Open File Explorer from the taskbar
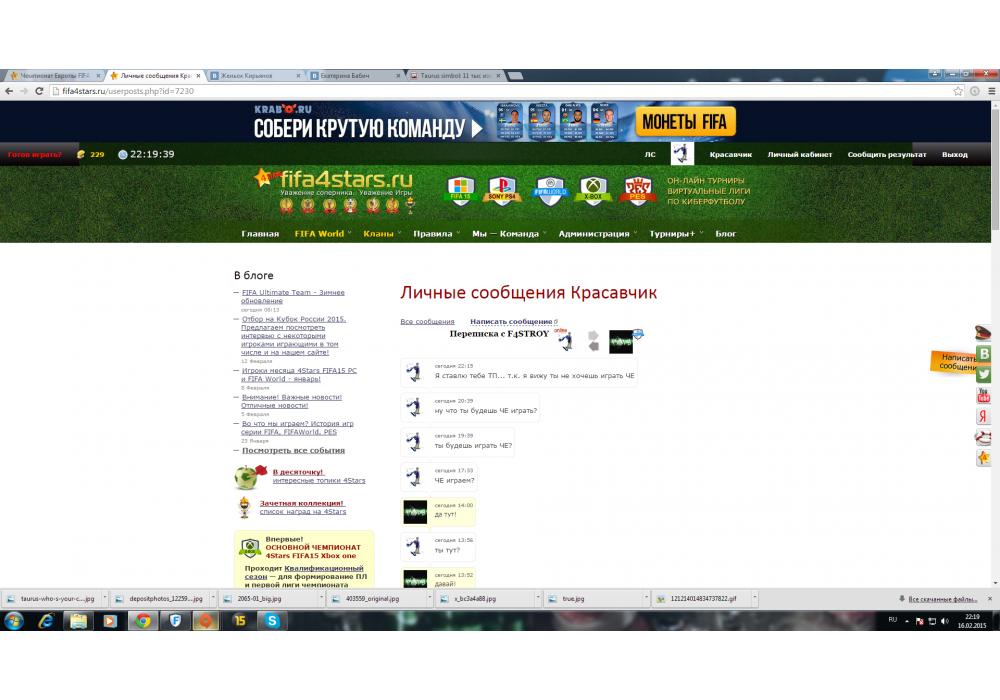 coord(78,620)
